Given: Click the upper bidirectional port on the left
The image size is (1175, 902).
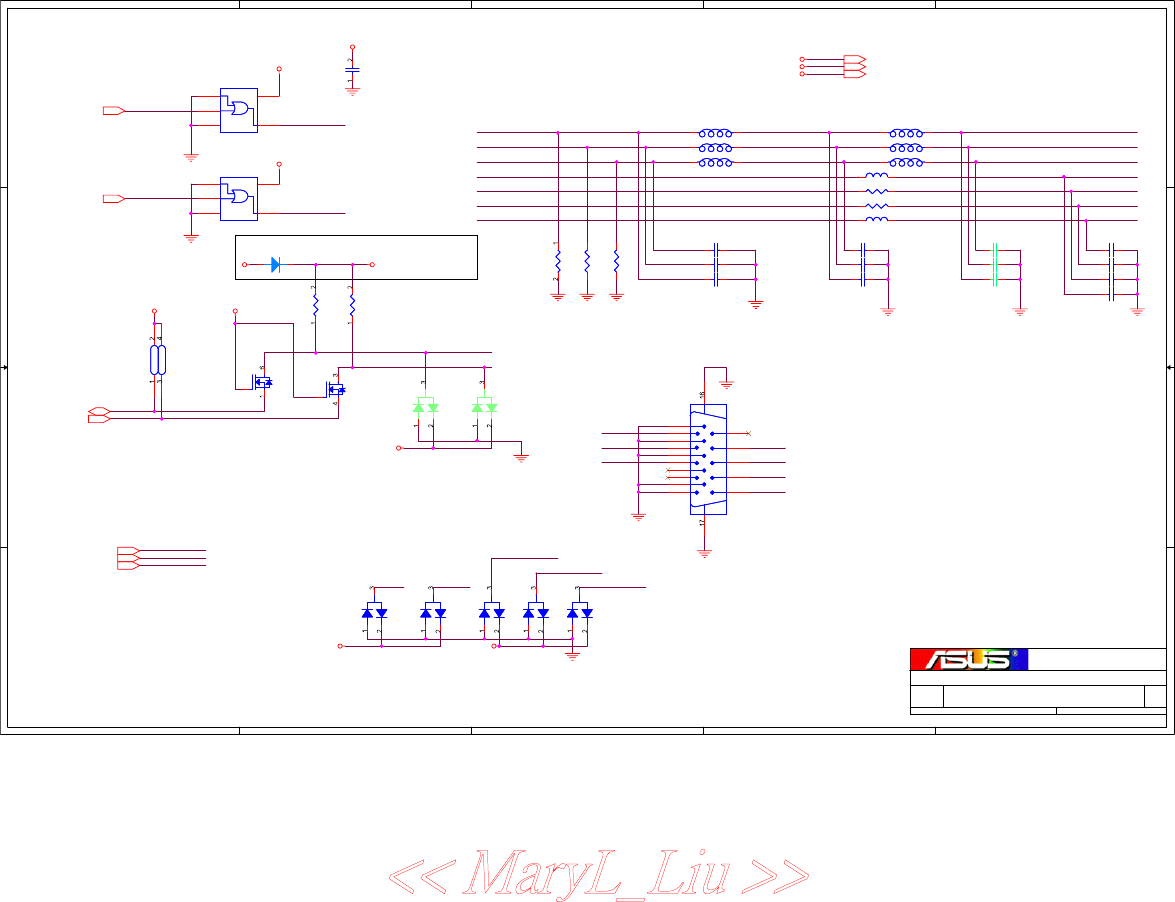Looking at the screenshot, I should pos(99,411).
